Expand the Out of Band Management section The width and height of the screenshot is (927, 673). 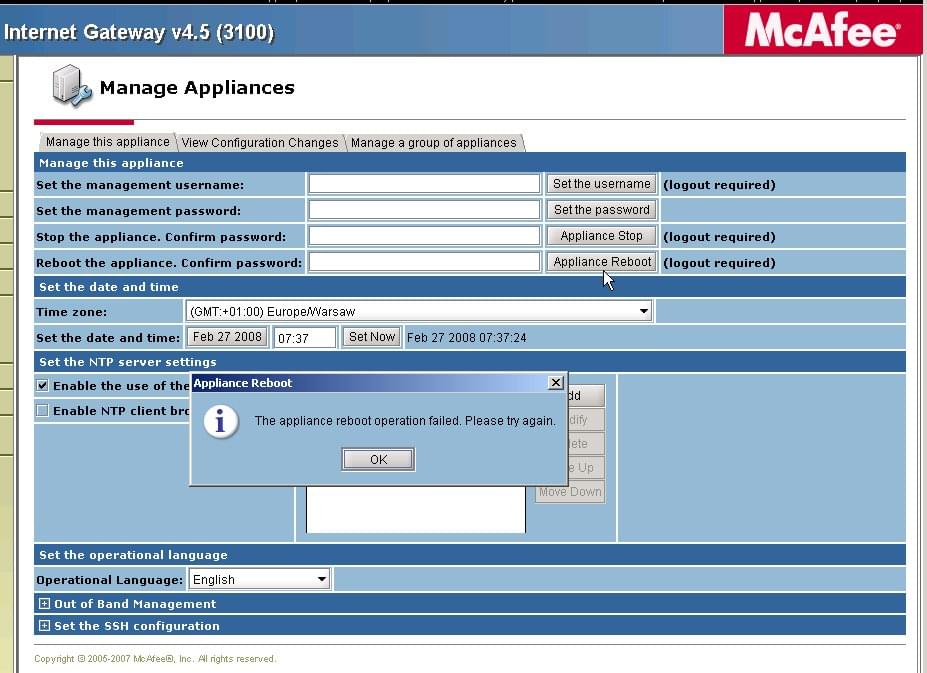click(44, 603)
